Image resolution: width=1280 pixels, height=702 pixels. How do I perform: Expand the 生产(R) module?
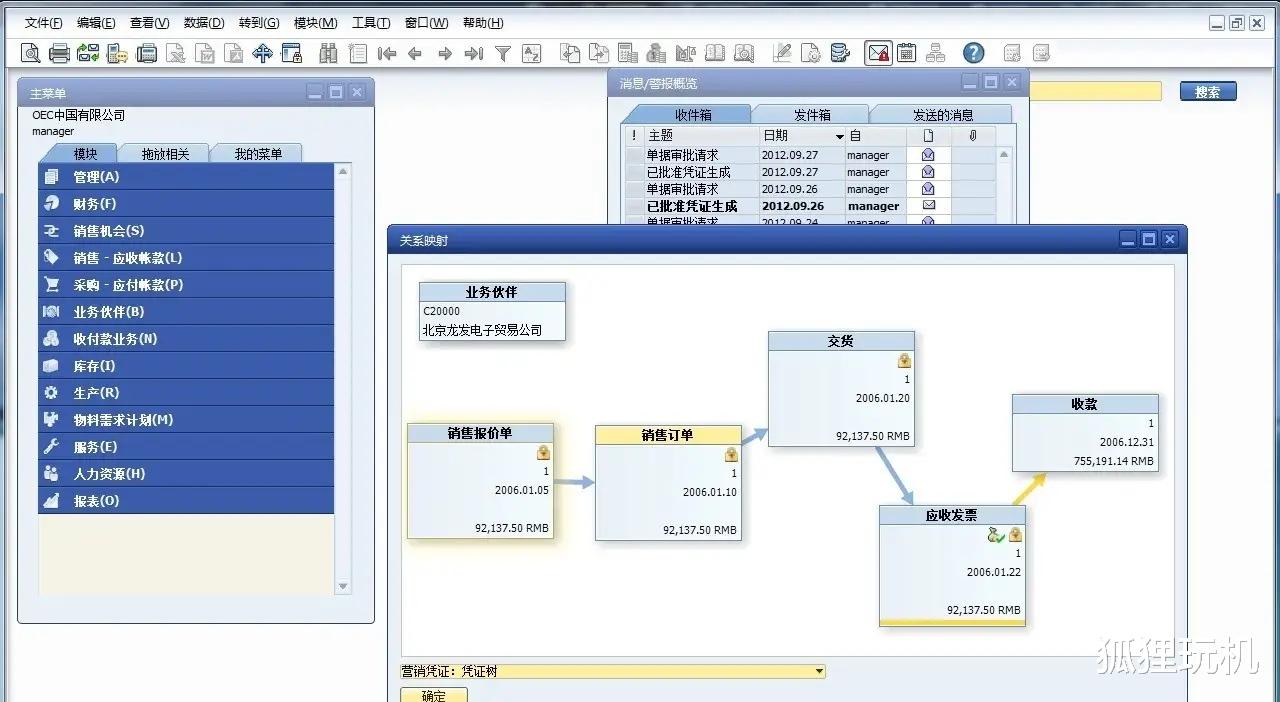186,393
